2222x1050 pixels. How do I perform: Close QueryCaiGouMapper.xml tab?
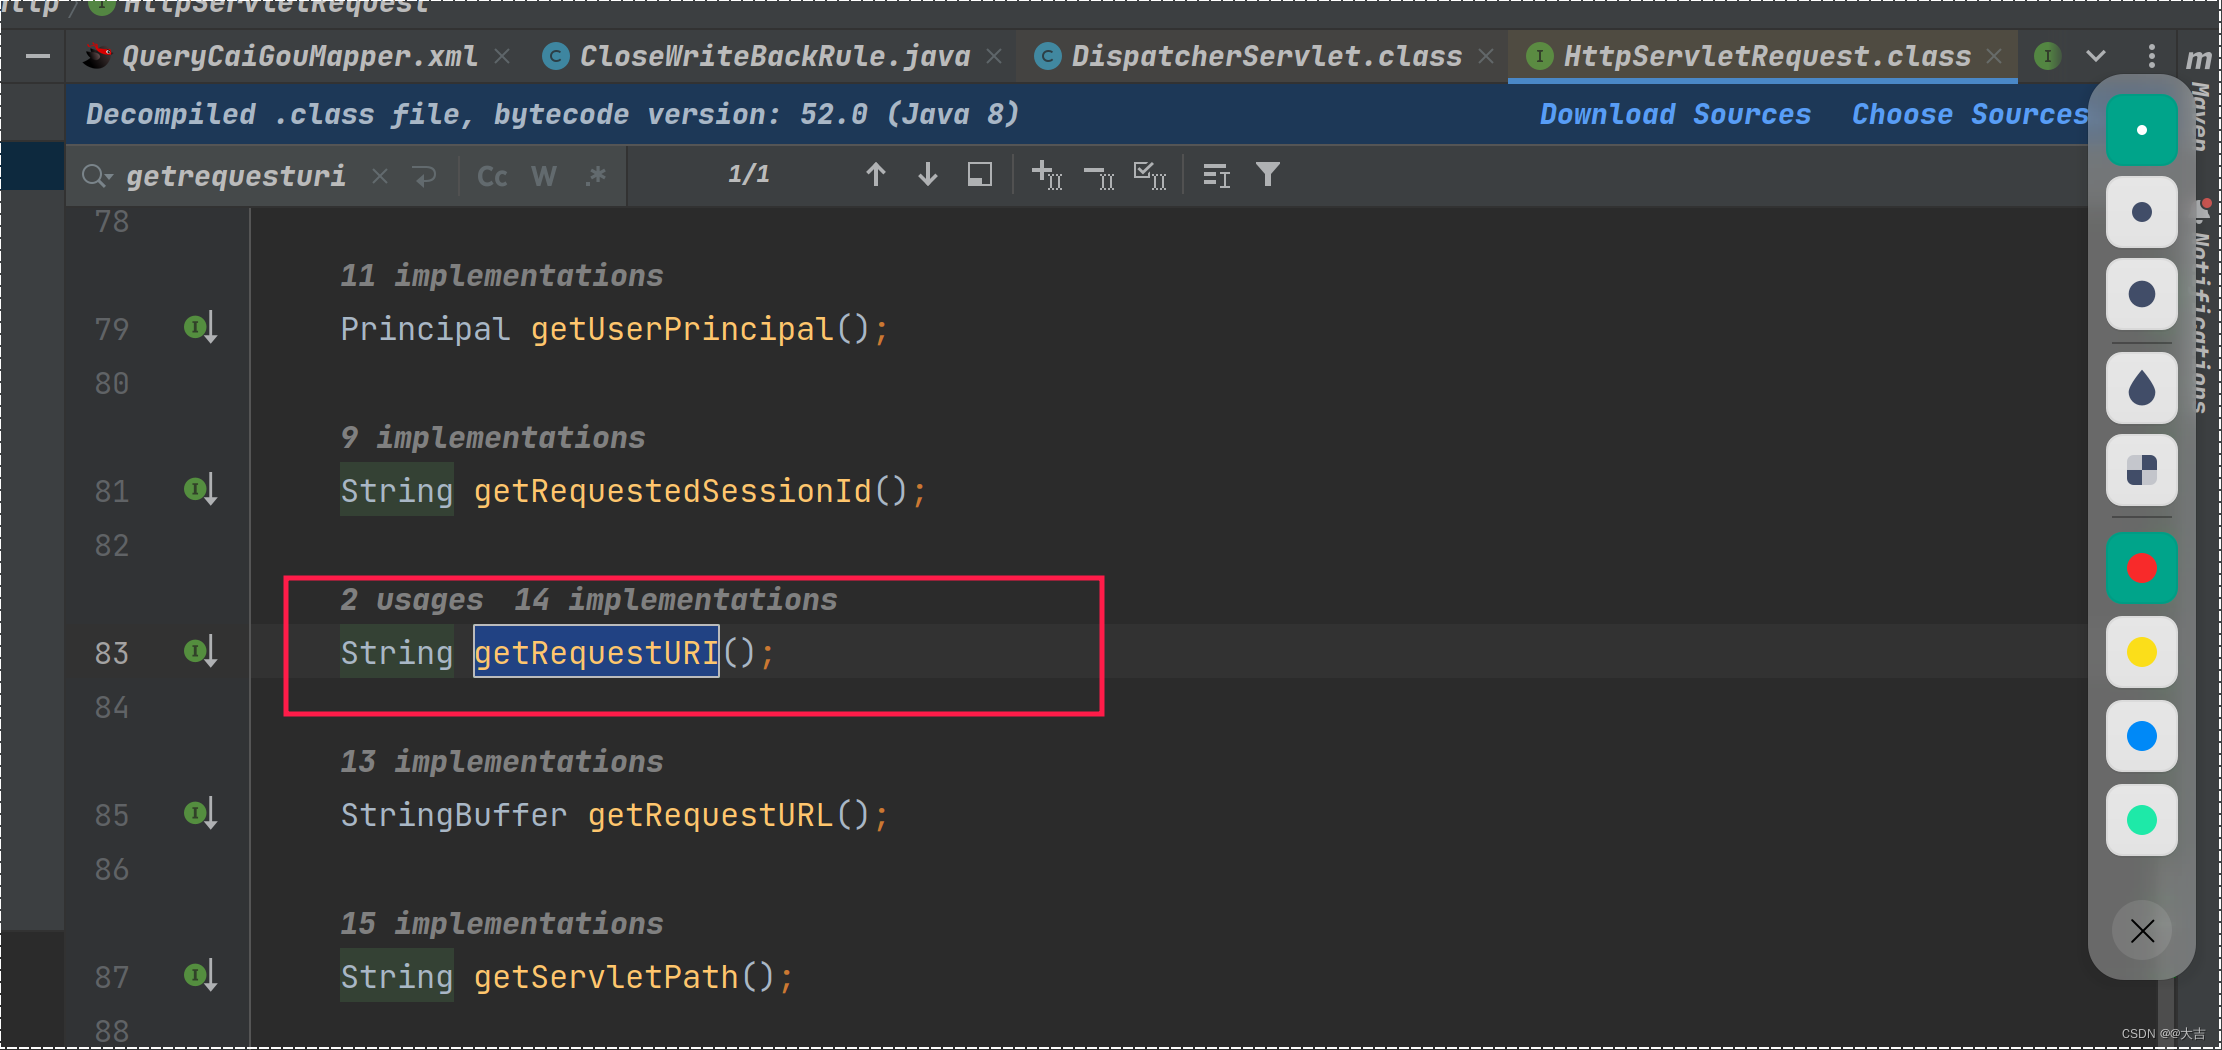(x=502, y=57)
